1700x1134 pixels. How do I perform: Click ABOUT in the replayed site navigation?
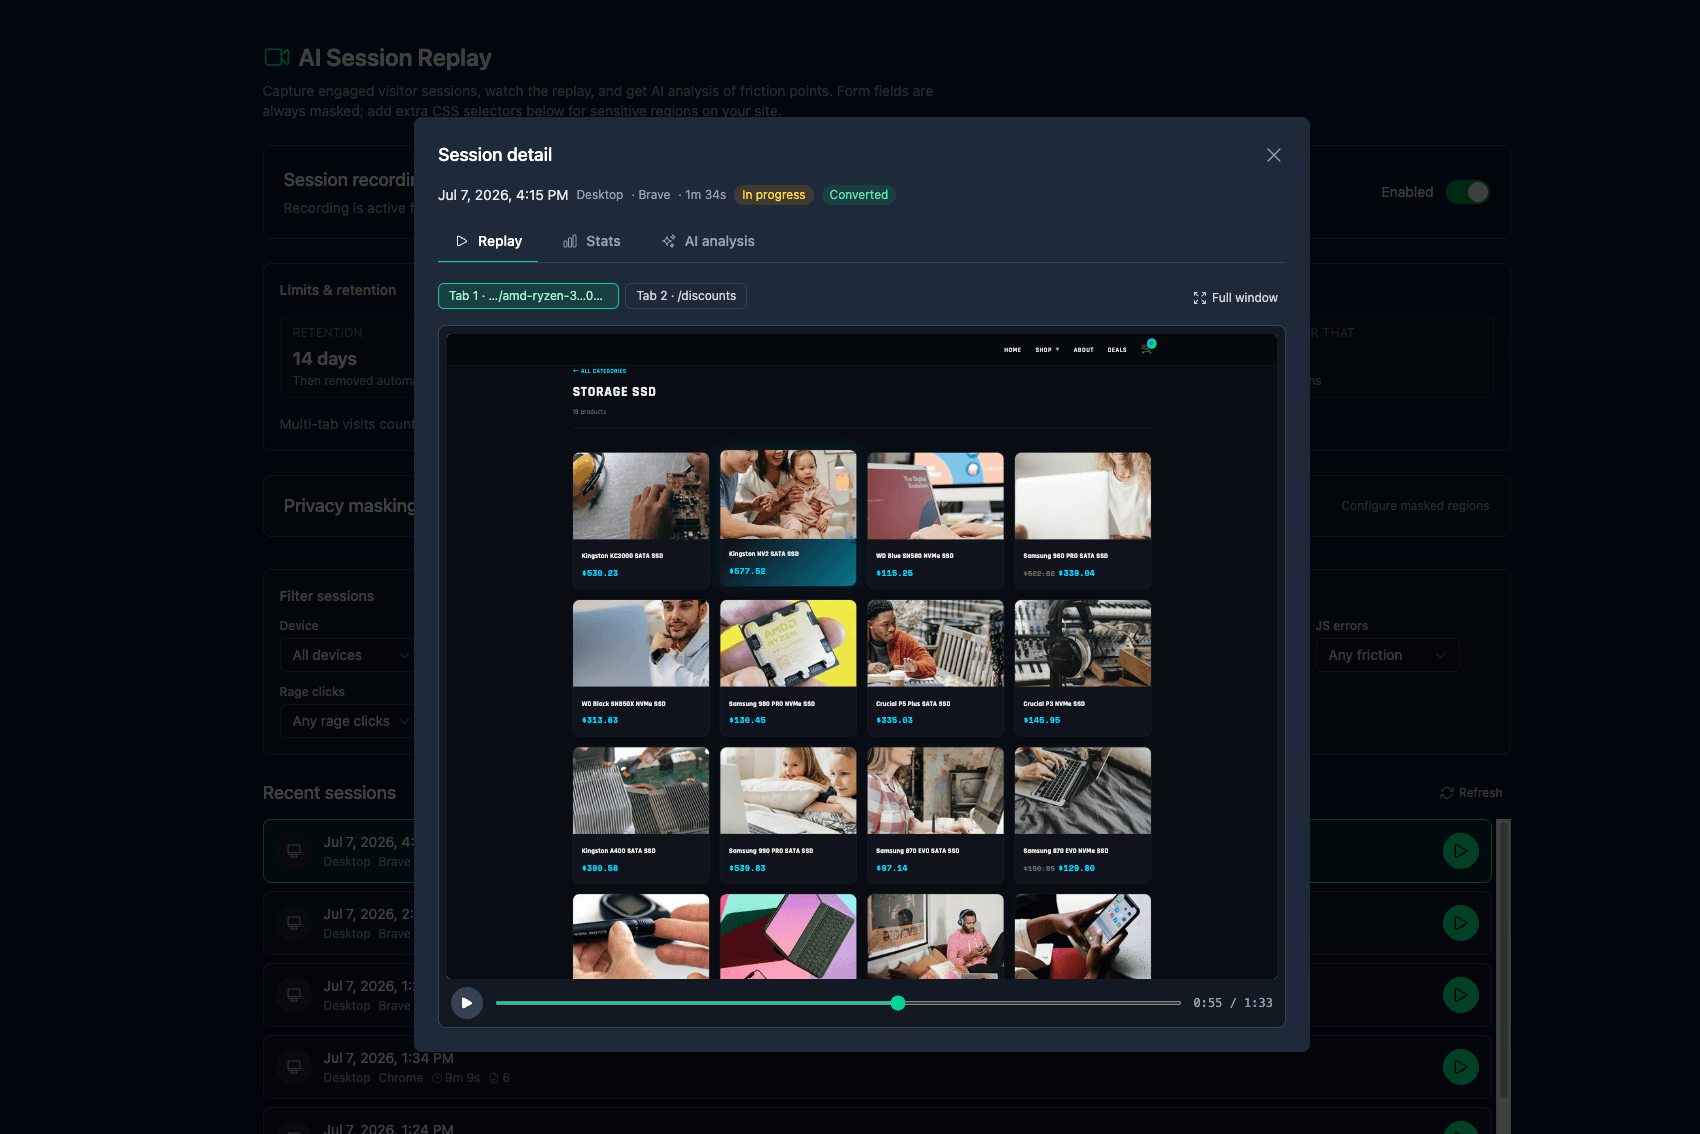pos(1083,350)
